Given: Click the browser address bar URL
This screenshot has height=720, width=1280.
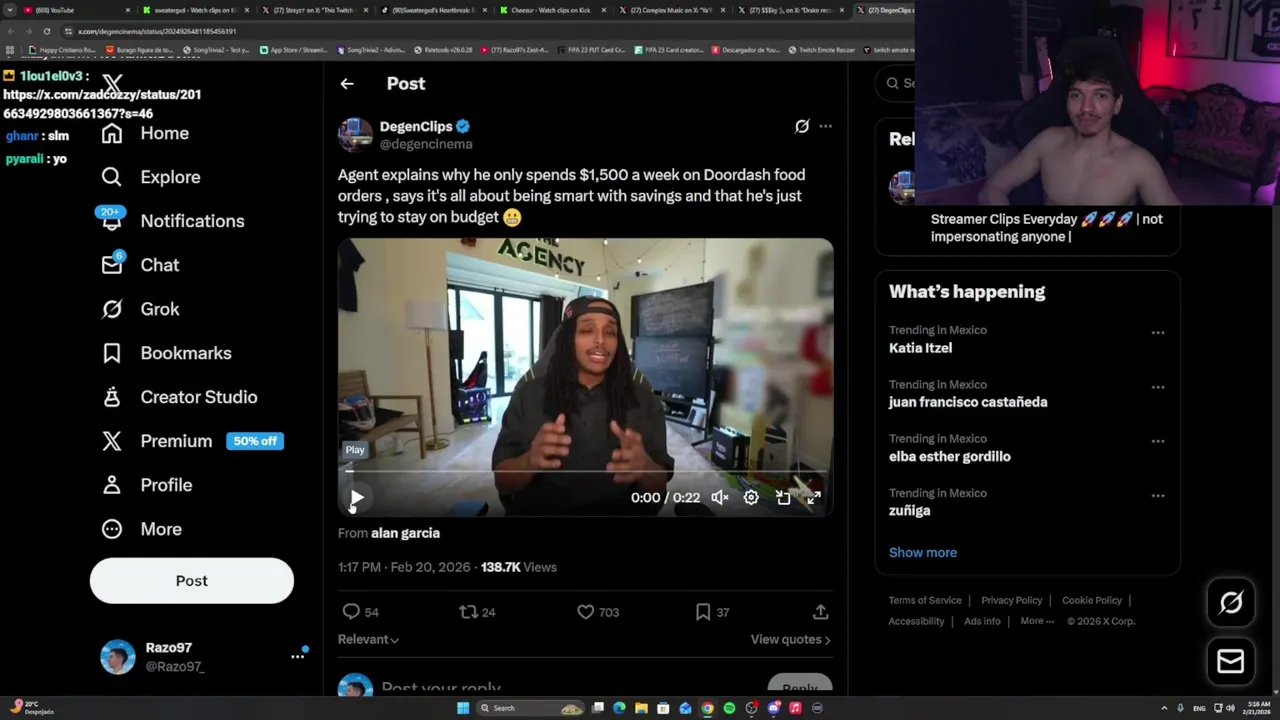Looking at the screenshot, I should [158, 31].
